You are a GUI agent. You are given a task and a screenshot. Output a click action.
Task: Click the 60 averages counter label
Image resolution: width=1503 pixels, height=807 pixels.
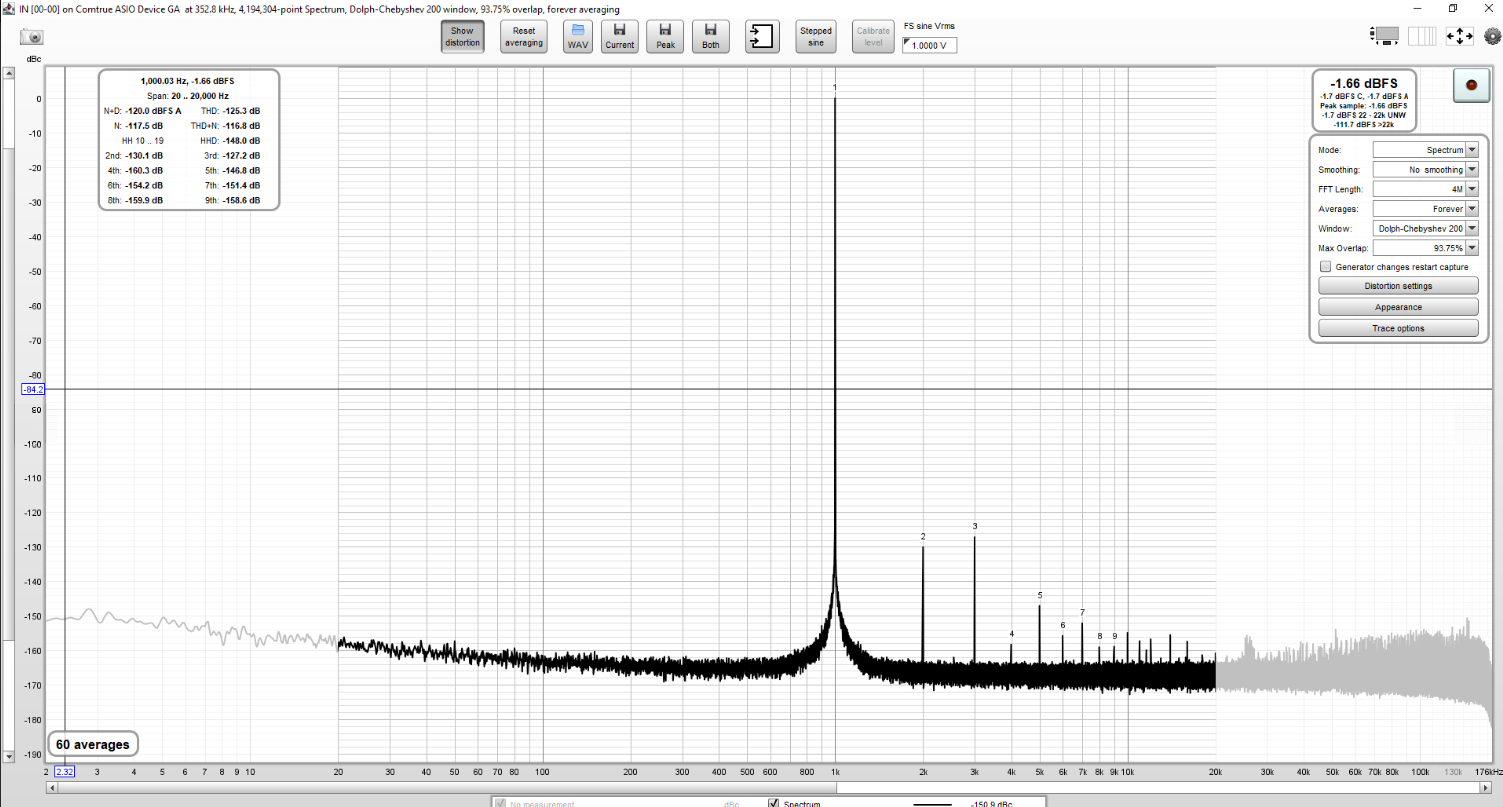[x=93, y=745]
